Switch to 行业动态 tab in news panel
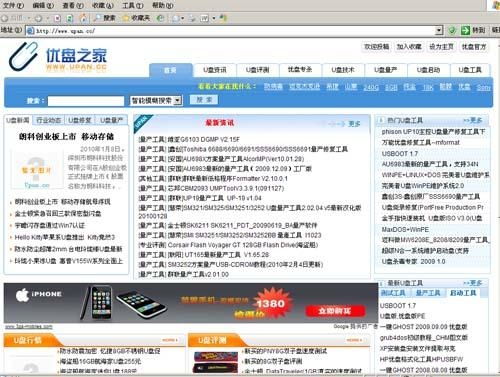 49,120
